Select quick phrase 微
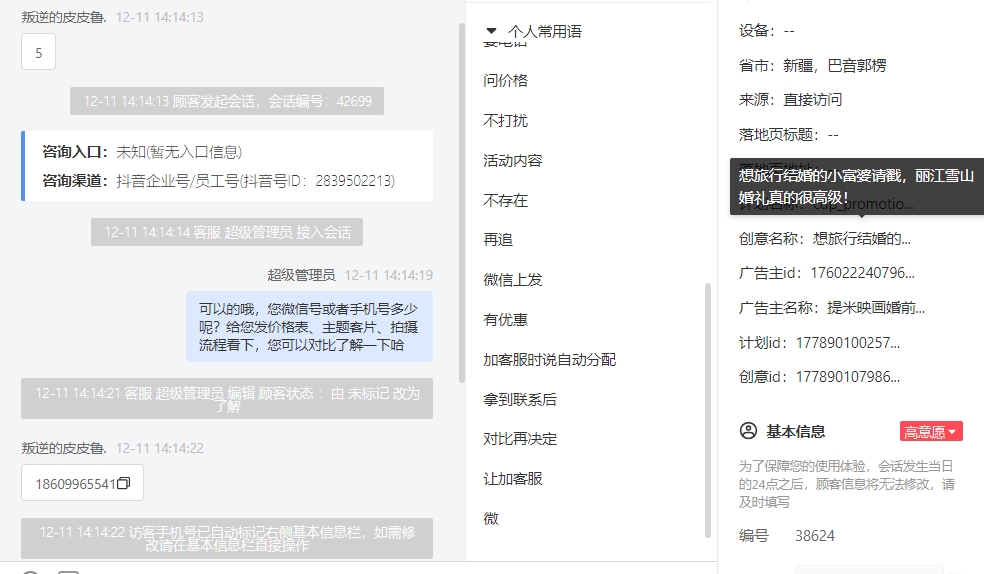 [x=491, y=519]
